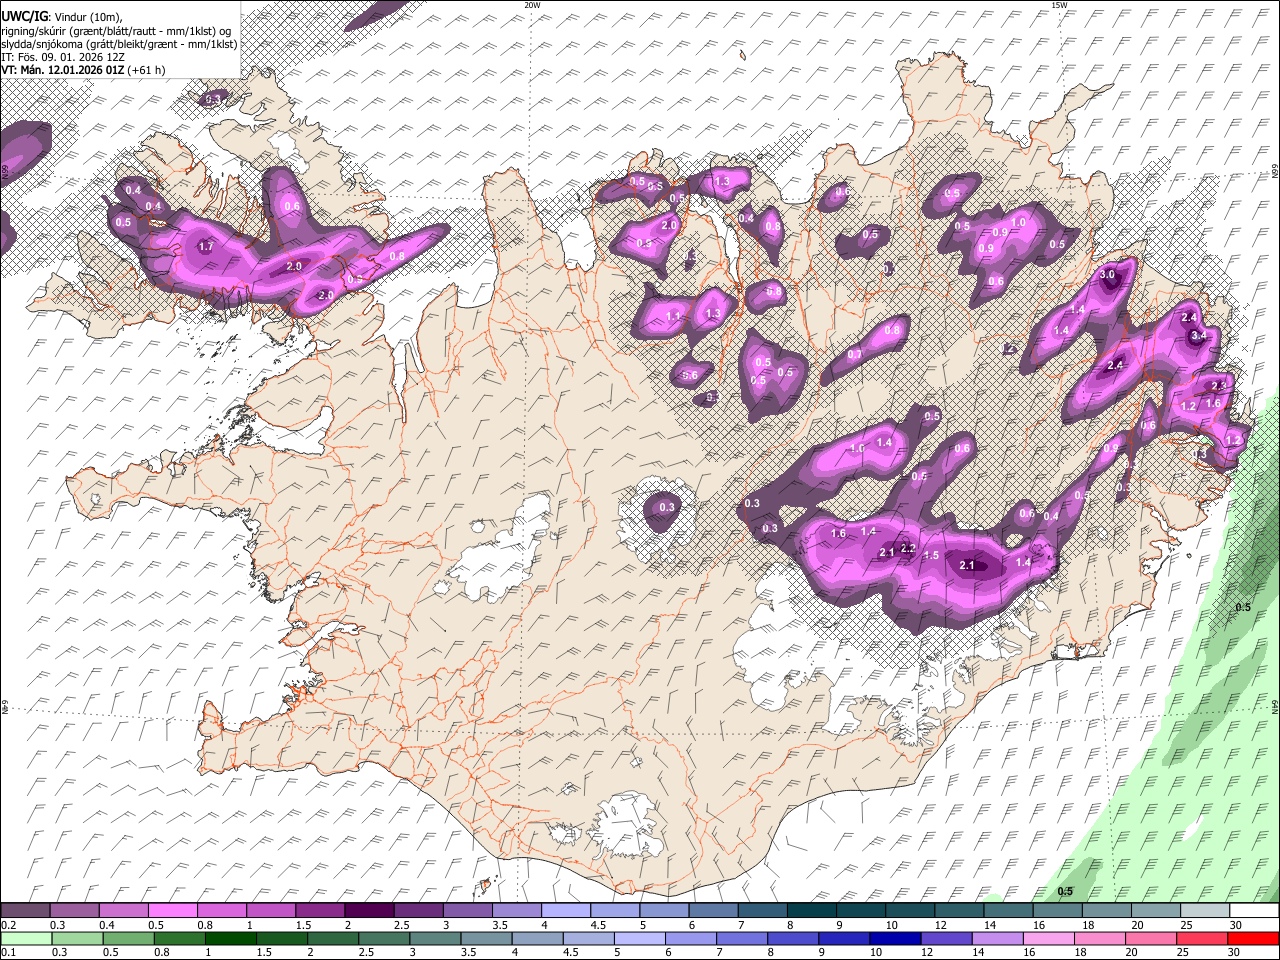This screenshot has height=960, width=1280.
Task: Click the top-row legend swatch between 1.5 and 2
Action: (x=320, y=911)
